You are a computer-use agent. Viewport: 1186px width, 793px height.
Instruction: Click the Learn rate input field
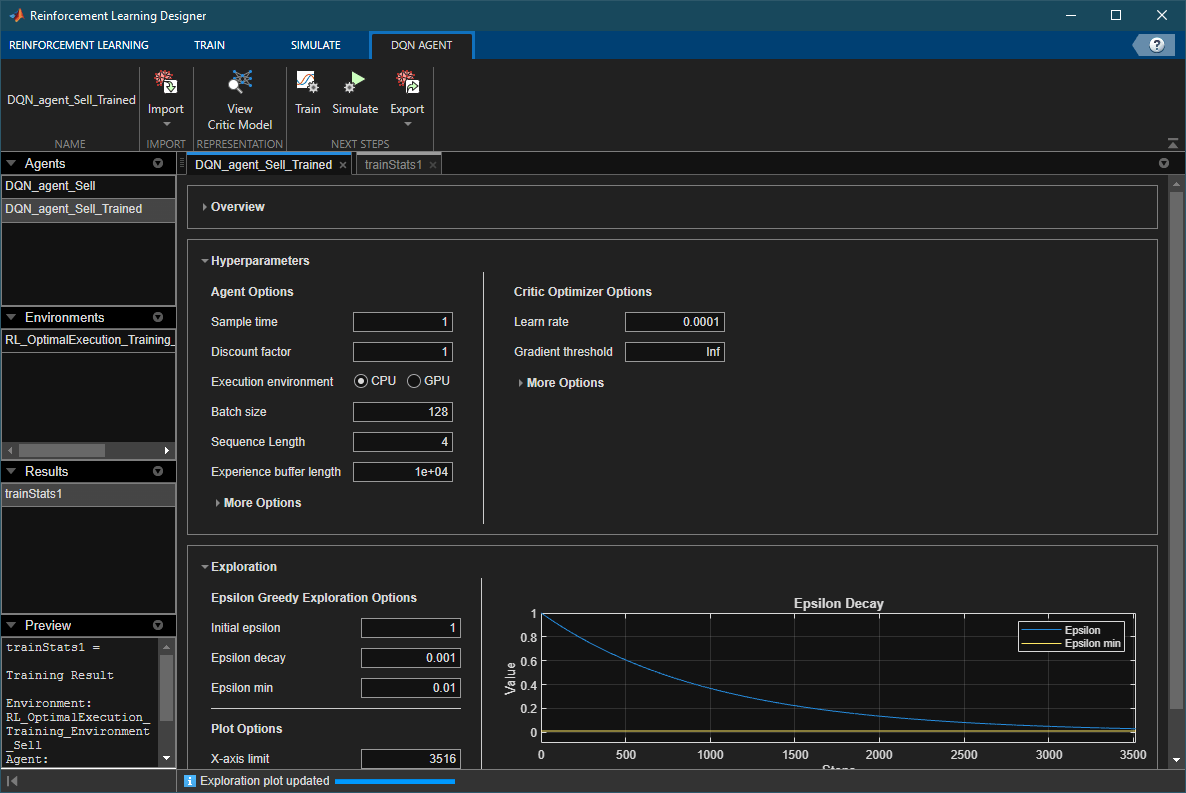click(674, 322)
